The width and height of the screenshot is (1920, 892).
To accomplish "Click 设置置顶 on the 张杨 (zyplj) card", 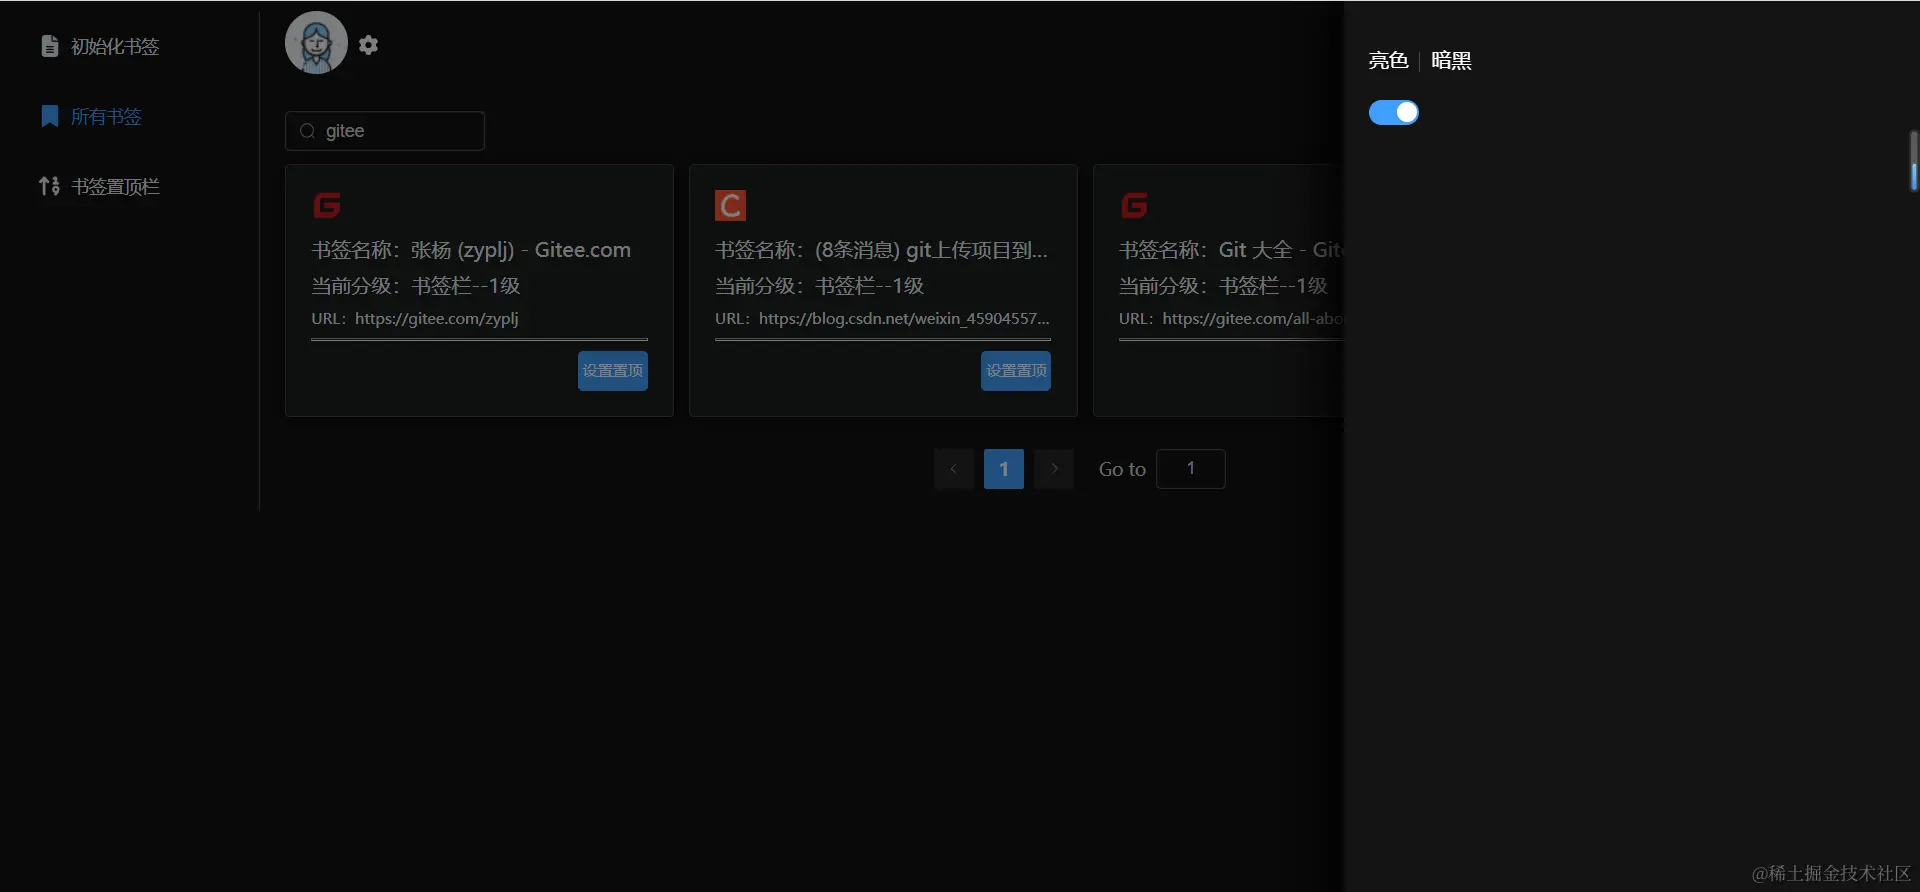I will tap(613, 371).
